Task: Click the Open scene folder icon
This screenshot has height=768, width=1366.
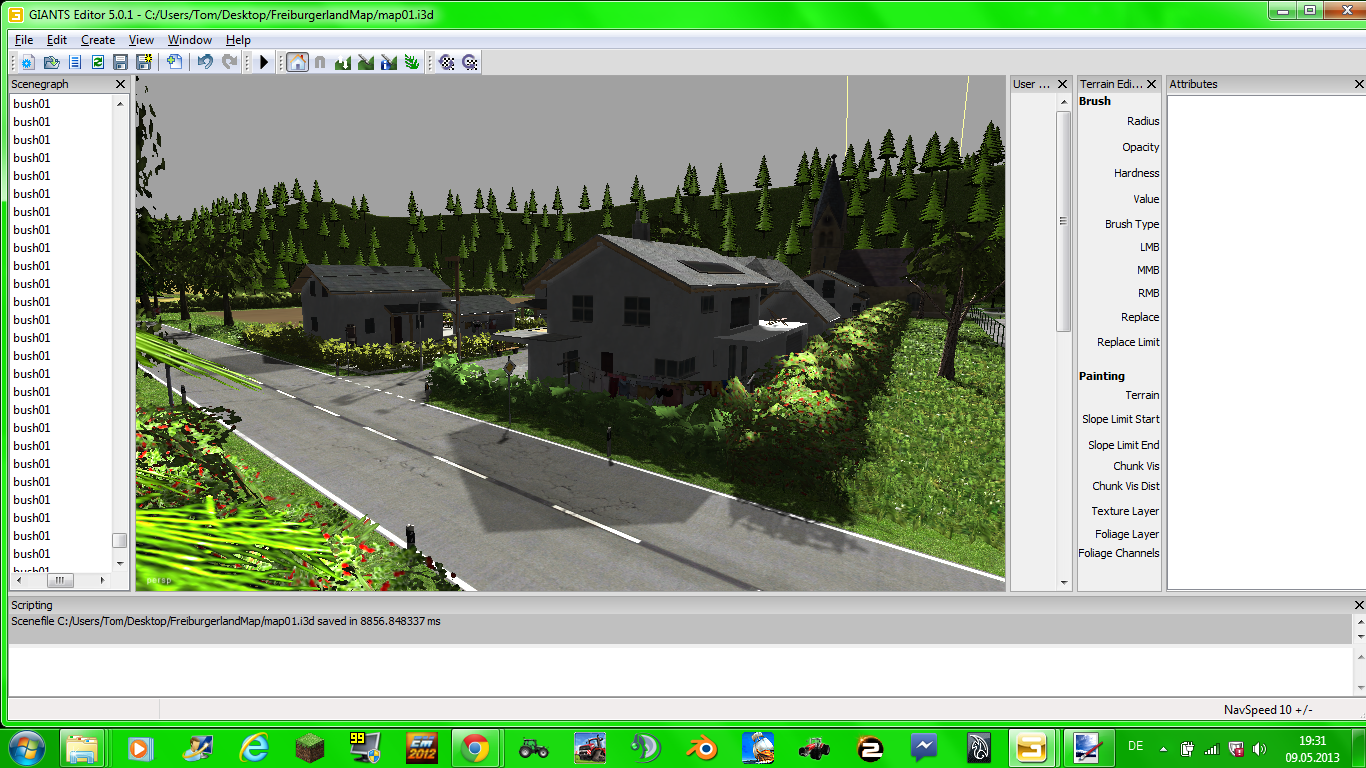Action: pos(51,62)
